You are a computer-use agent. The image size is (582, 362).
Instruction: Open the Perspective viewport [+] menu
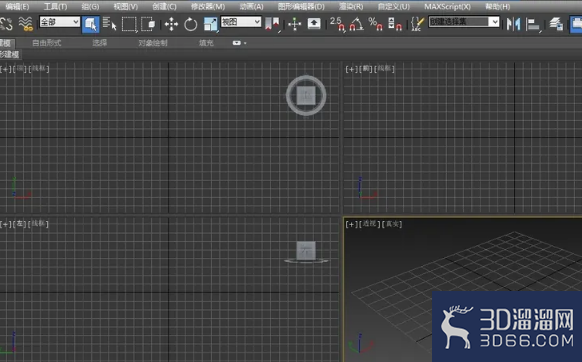pyautogui.click(x=352, y=224)
